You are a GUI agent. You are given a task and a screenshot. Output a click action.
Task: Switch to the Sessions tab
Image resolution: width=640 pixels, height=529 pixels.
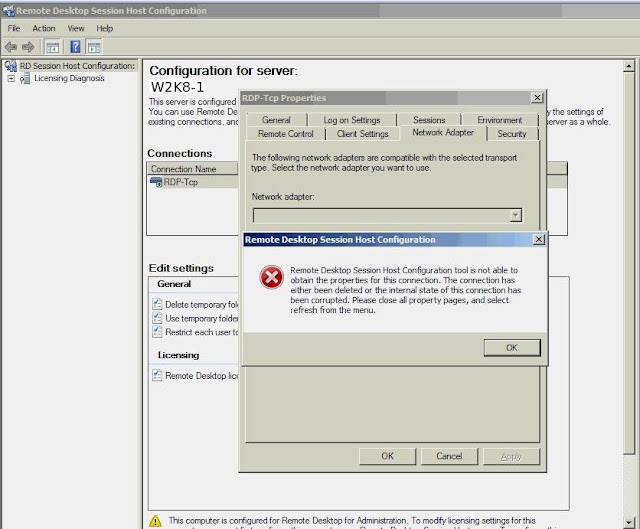click(x=429, y=120)
